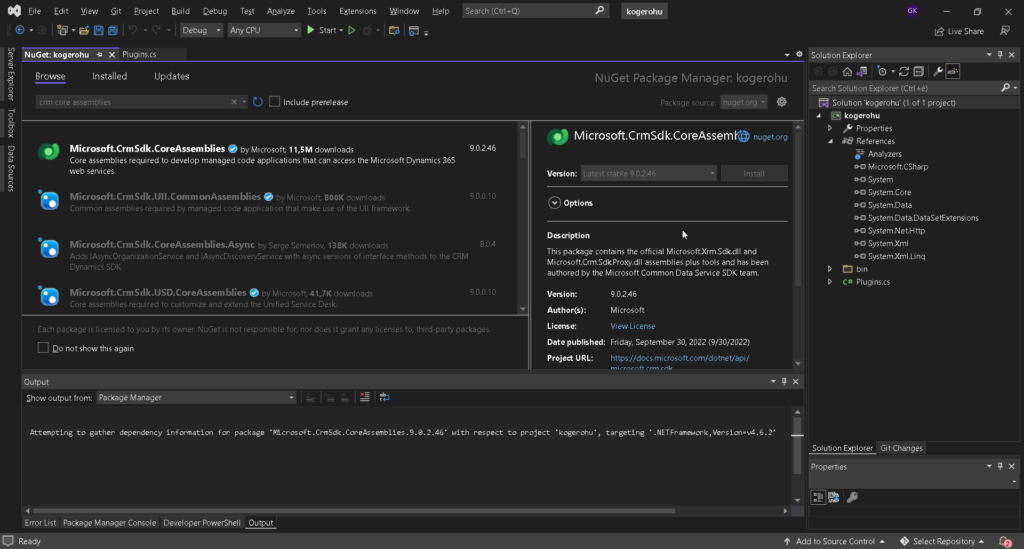Save the current file with Save icon
The height and width of the screenshot is (549, 1024).
(x=99, y=30)
